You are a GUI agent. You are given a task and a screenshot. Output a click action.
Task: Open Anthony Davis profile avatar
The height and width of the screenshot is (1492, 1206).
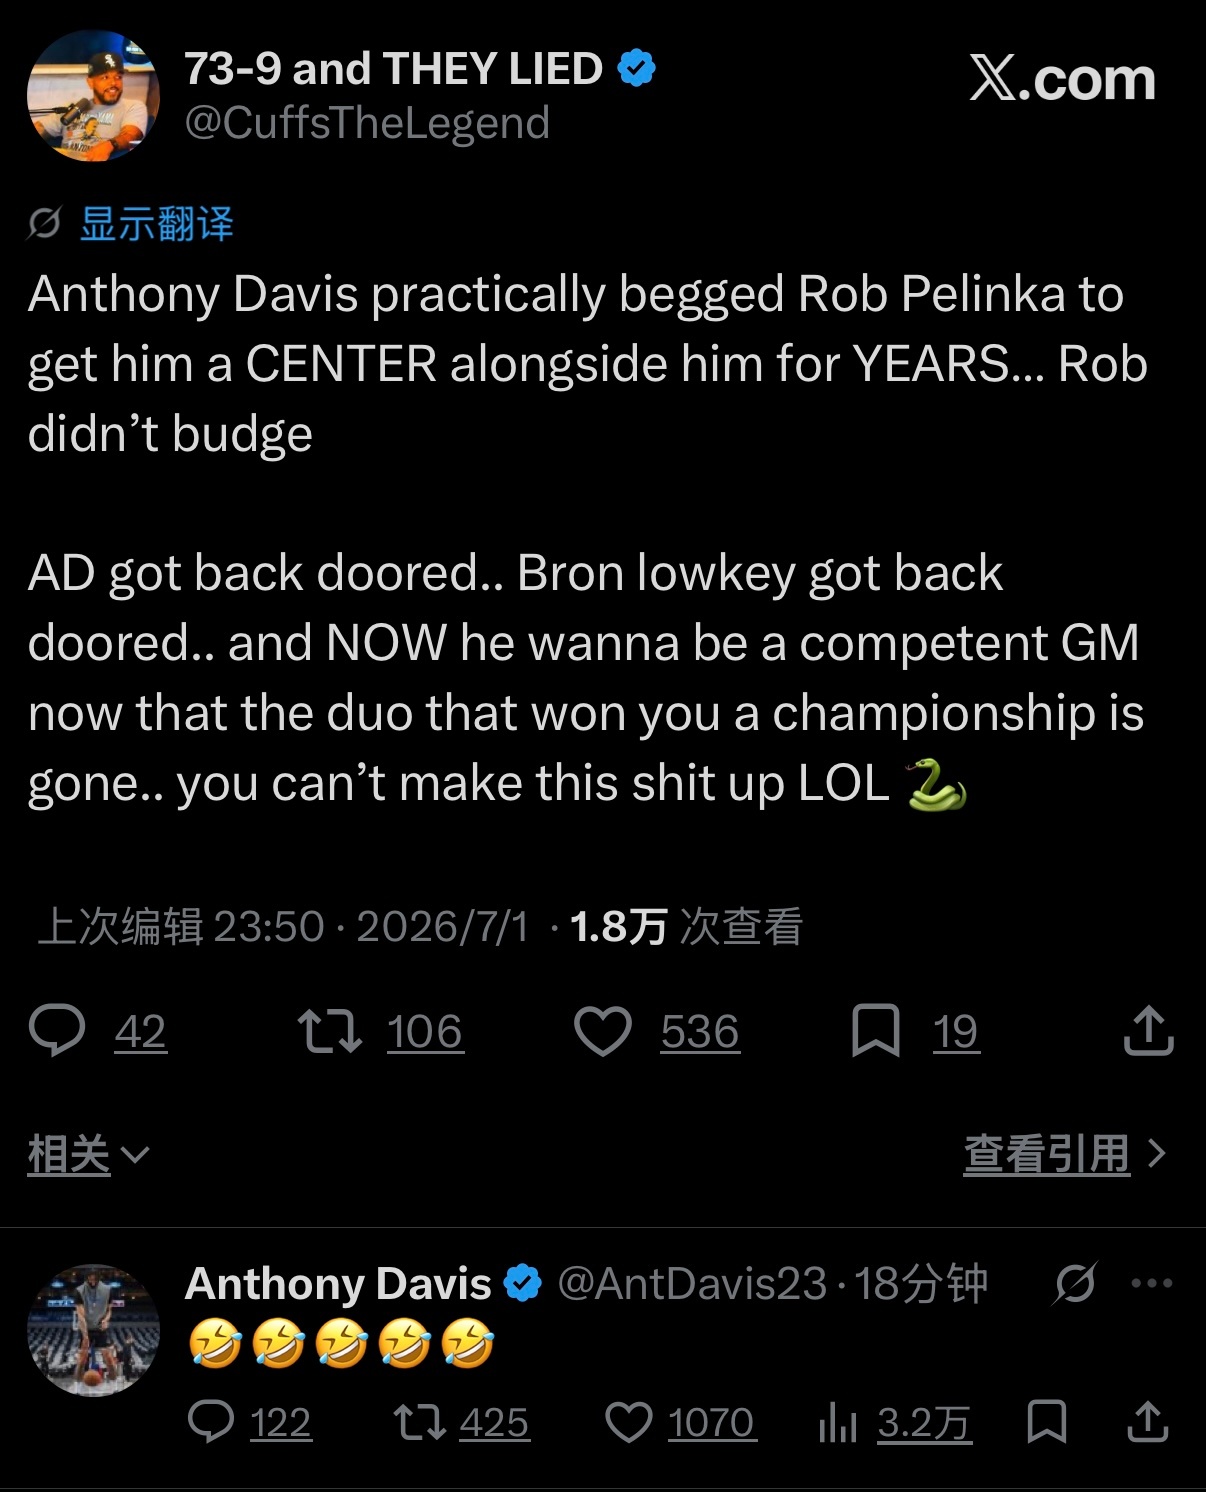click(93, 1330)
